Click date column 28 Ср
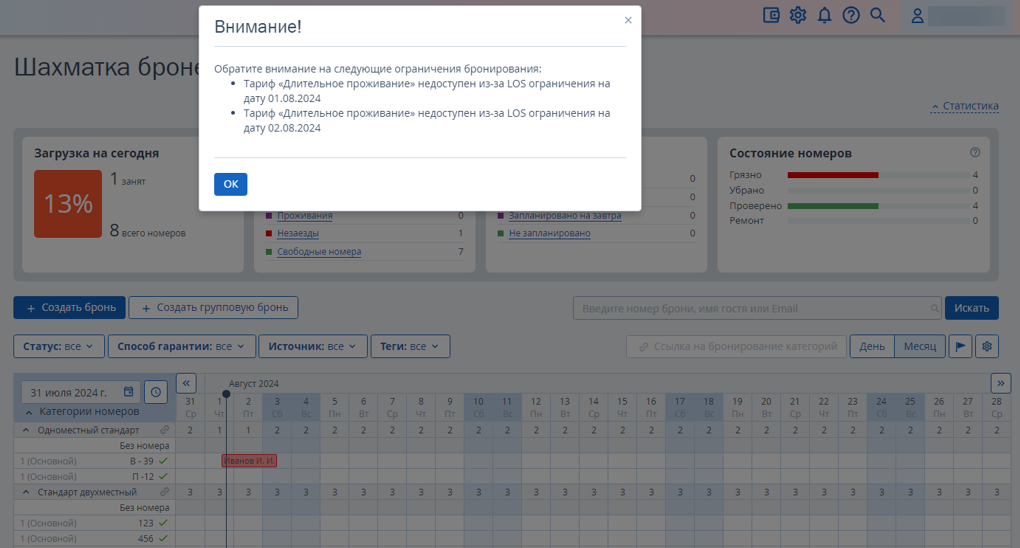Screen dimensions: 1020x548 [x=996, y=407]
